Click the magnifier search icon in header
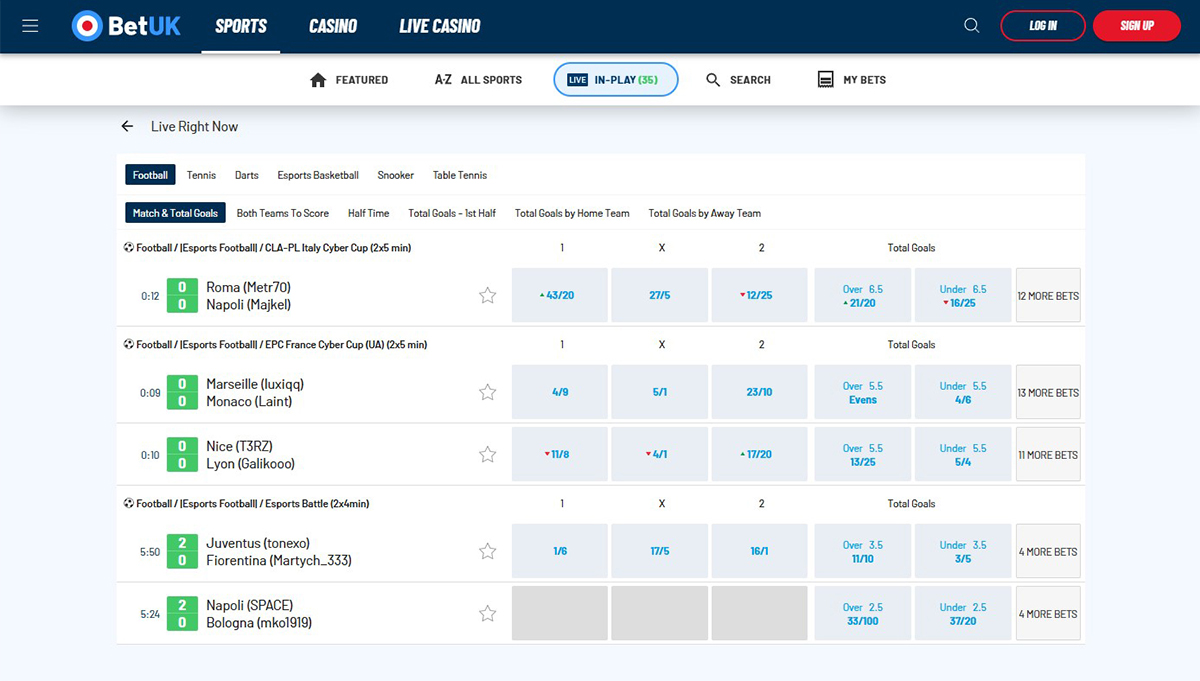1200x681 pixels. pyautogui.click(x=971, y=26)
